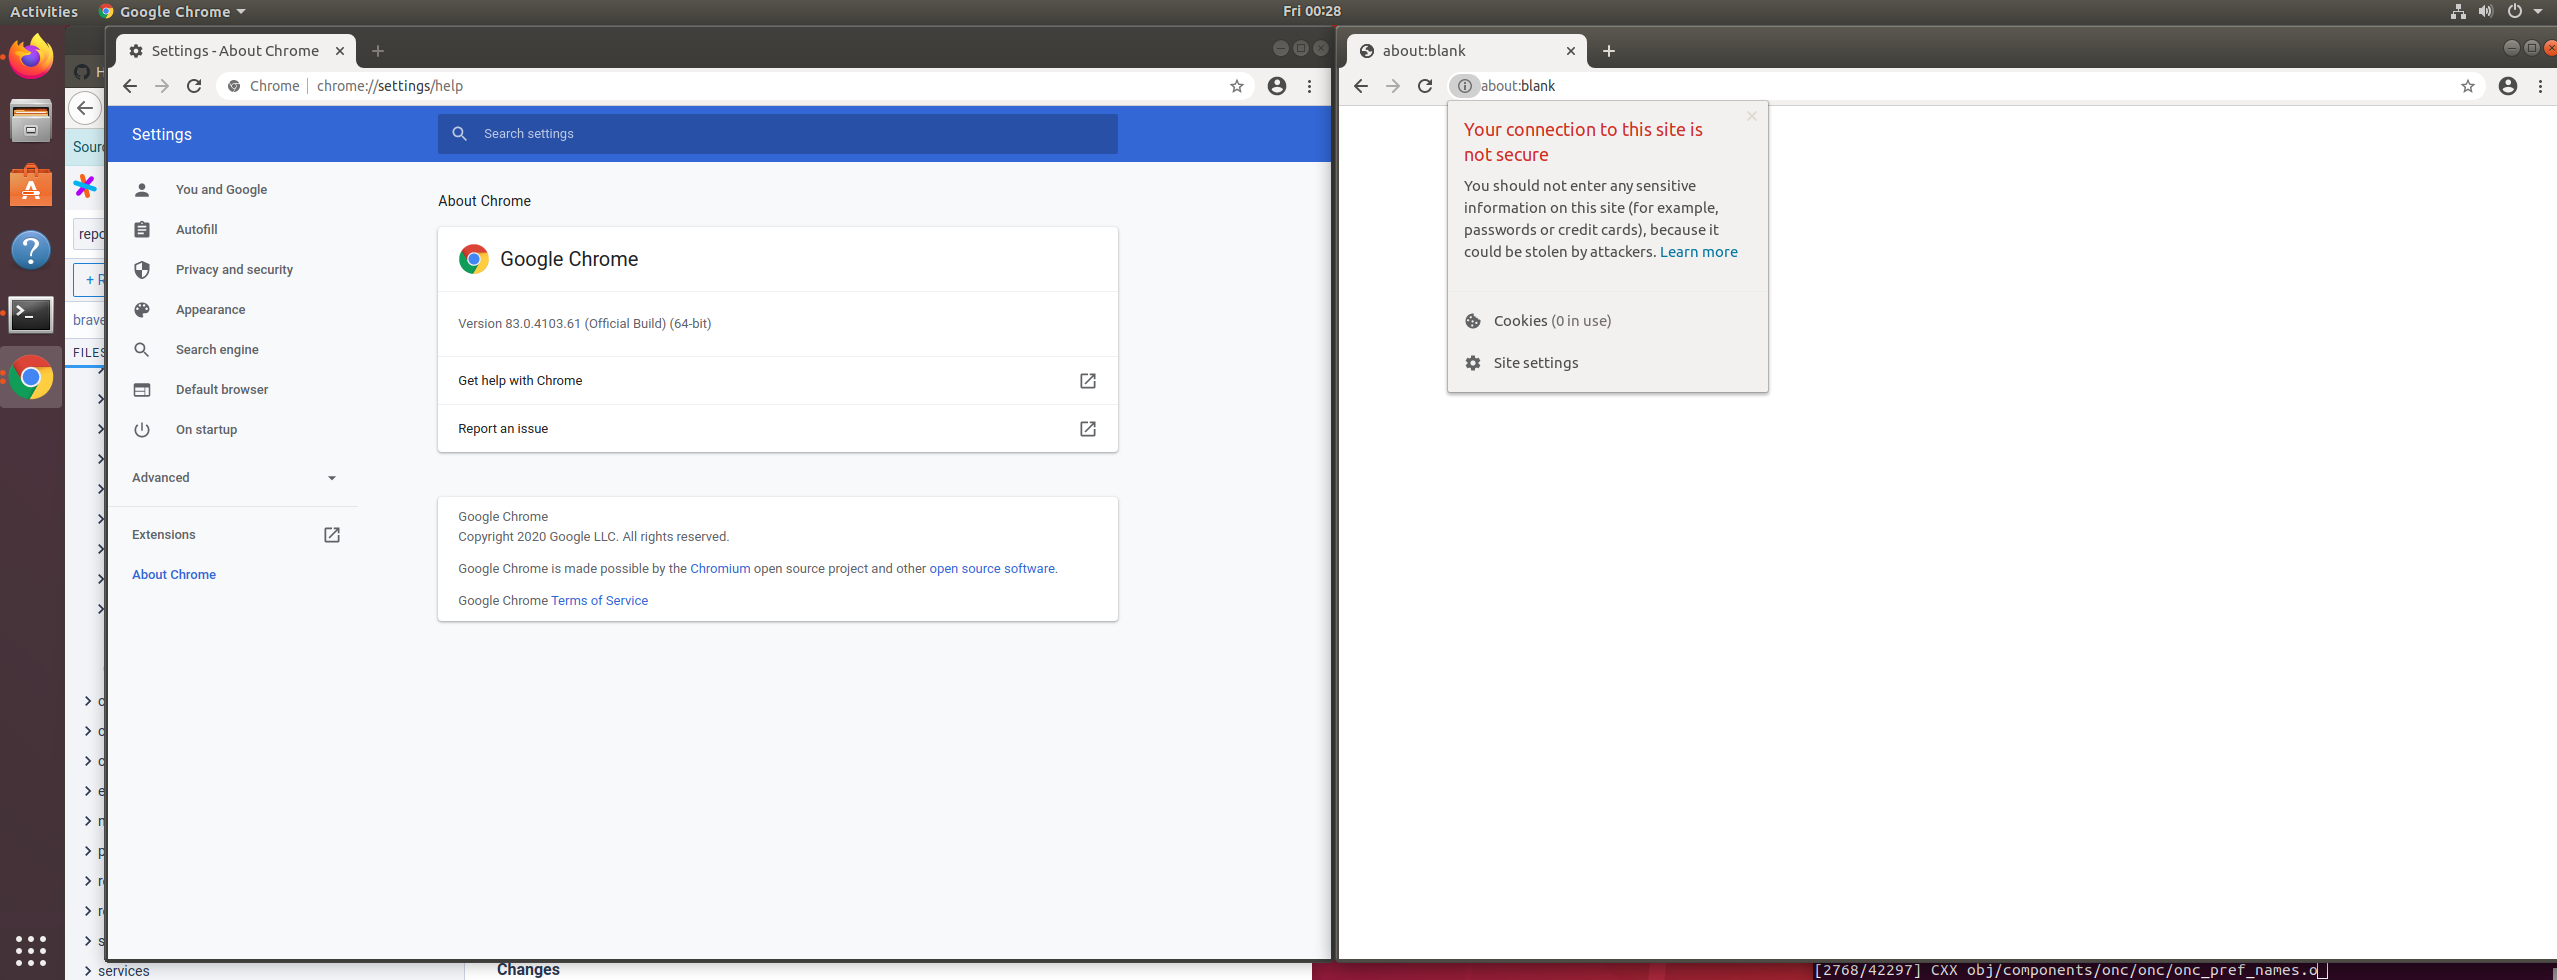The image size is (2557, 980).
Task: Expand the services folder in background tree
Action: pyautogui.click(x=88, y=971)
